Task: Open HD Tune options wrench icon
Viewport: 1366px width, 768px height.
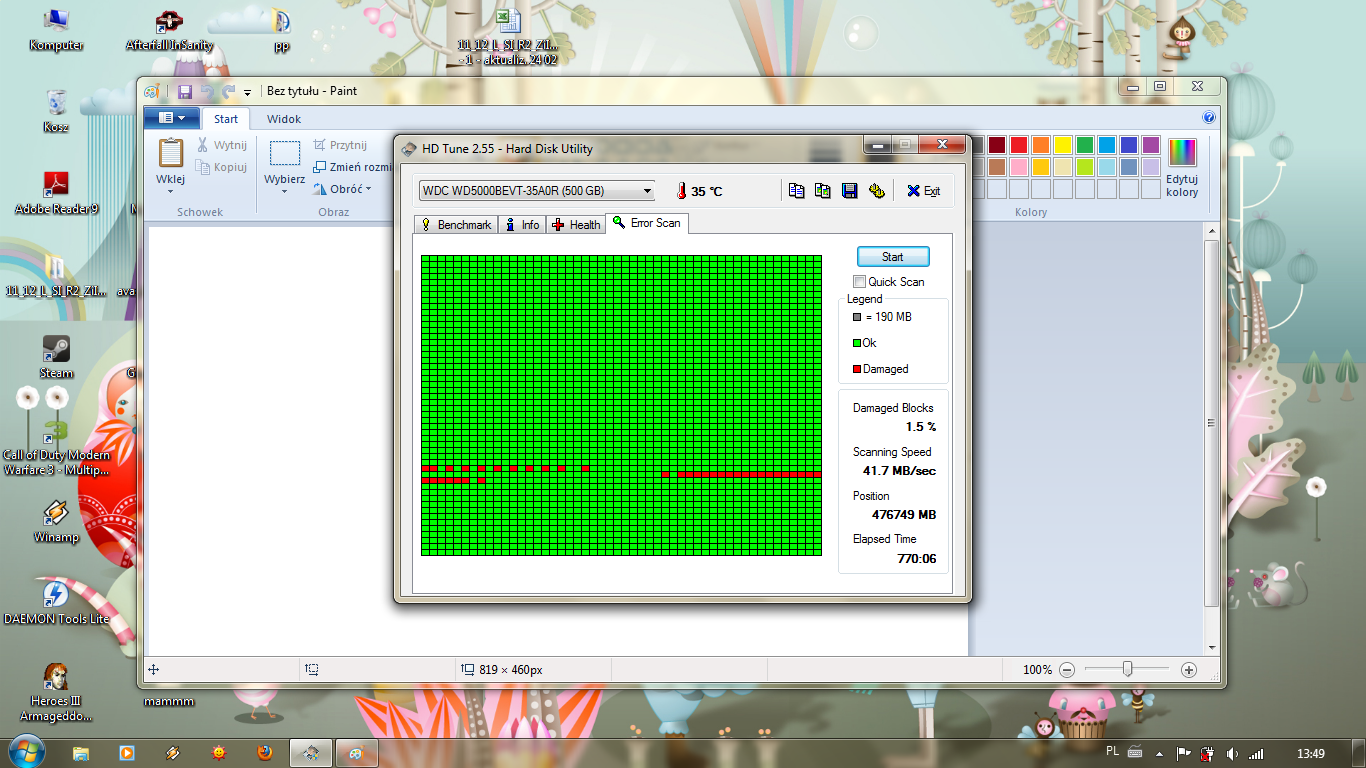Action: [877, 191]
